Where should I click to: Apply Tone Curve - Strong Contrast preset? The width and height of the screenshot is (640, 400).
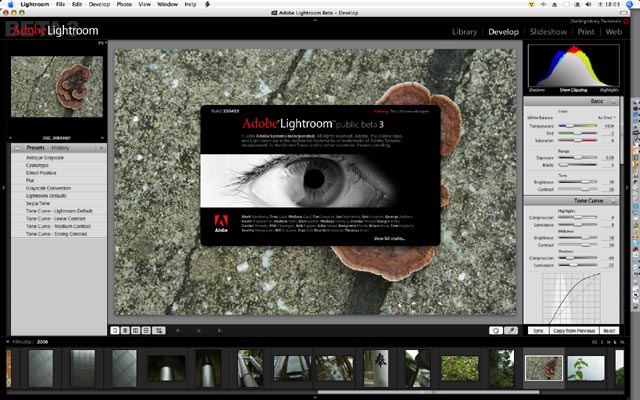coord(59,234)
